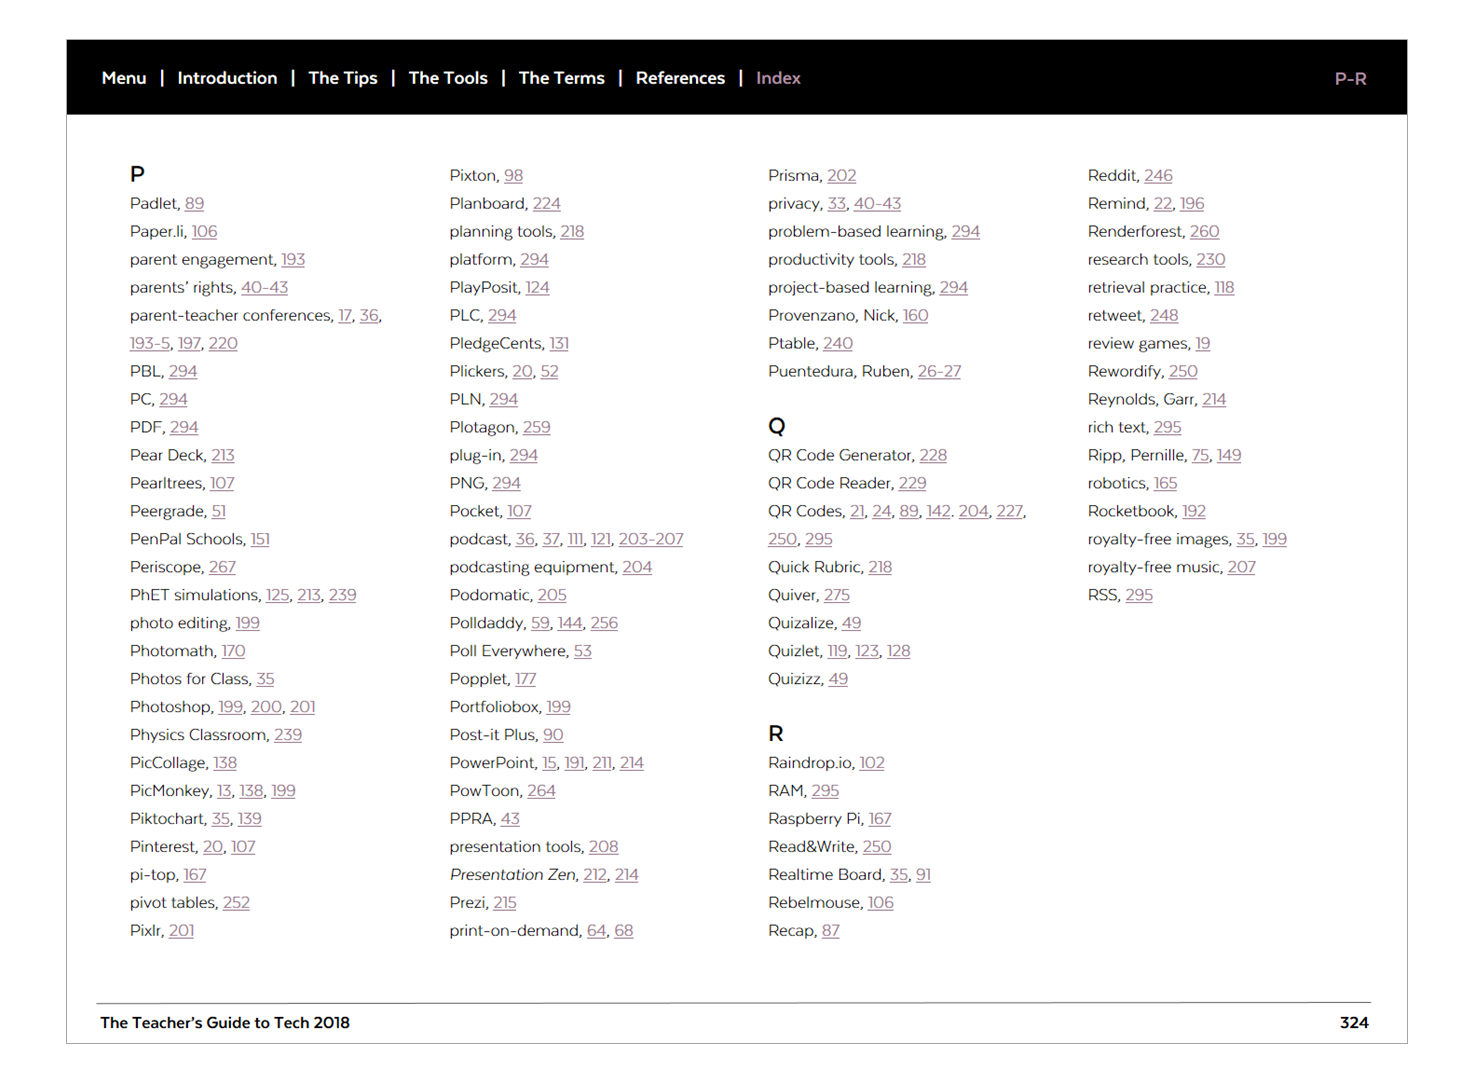Viewport: 1463px width, 1086px height.
Task: Click page 215 link for Prezi
Action: (x=505, y=903)
